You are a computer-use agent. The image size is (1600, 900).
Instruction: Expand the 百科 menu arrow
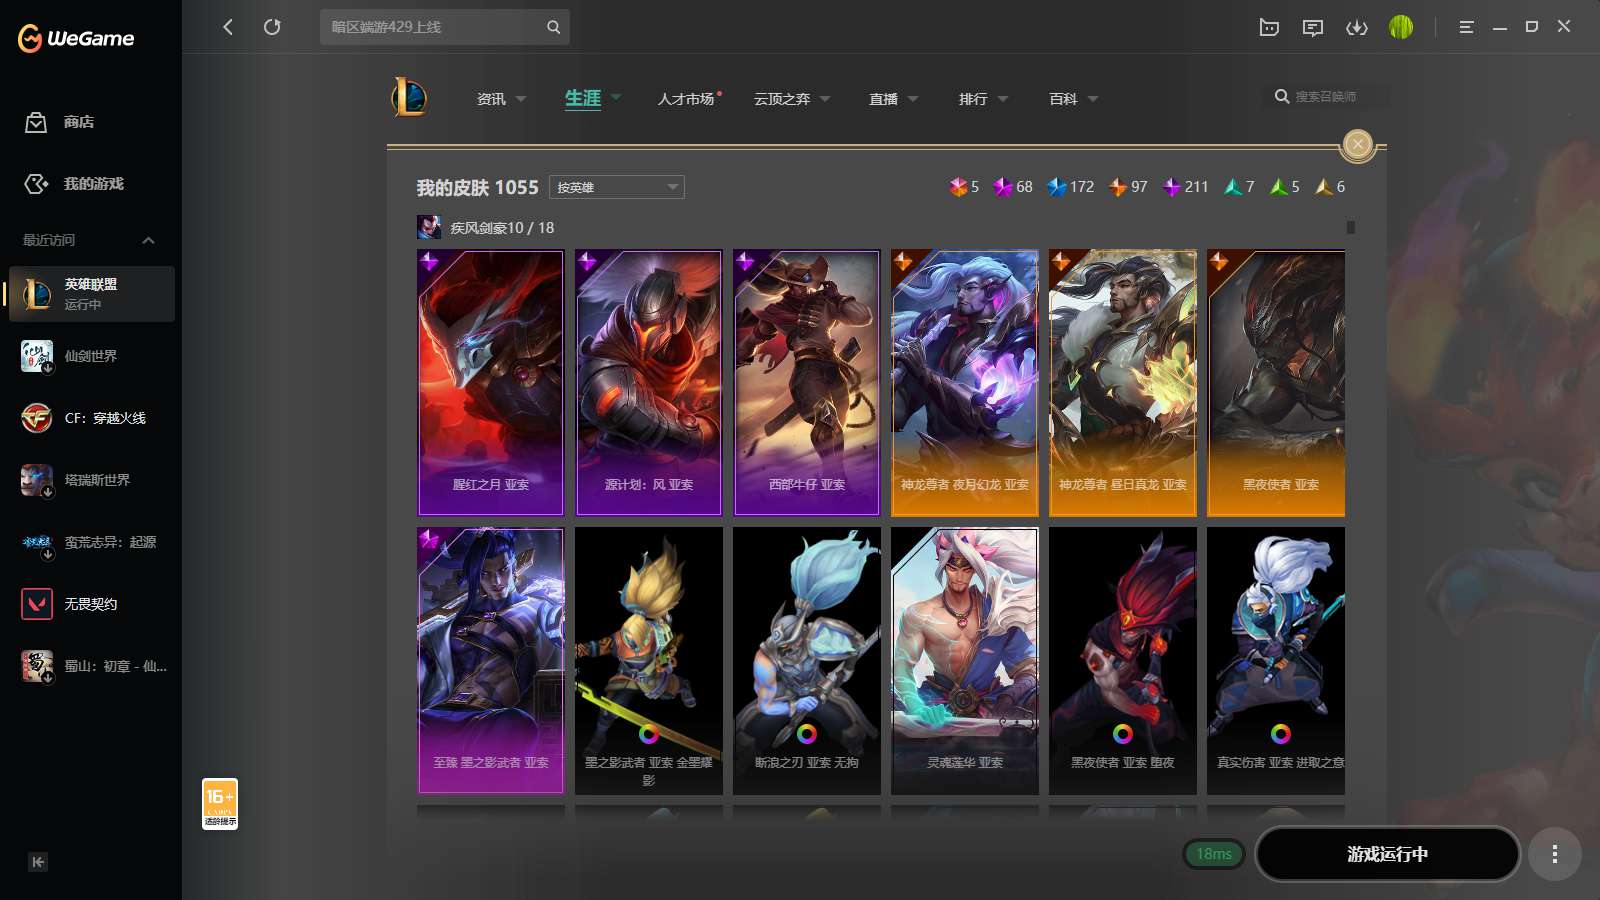1093,99
